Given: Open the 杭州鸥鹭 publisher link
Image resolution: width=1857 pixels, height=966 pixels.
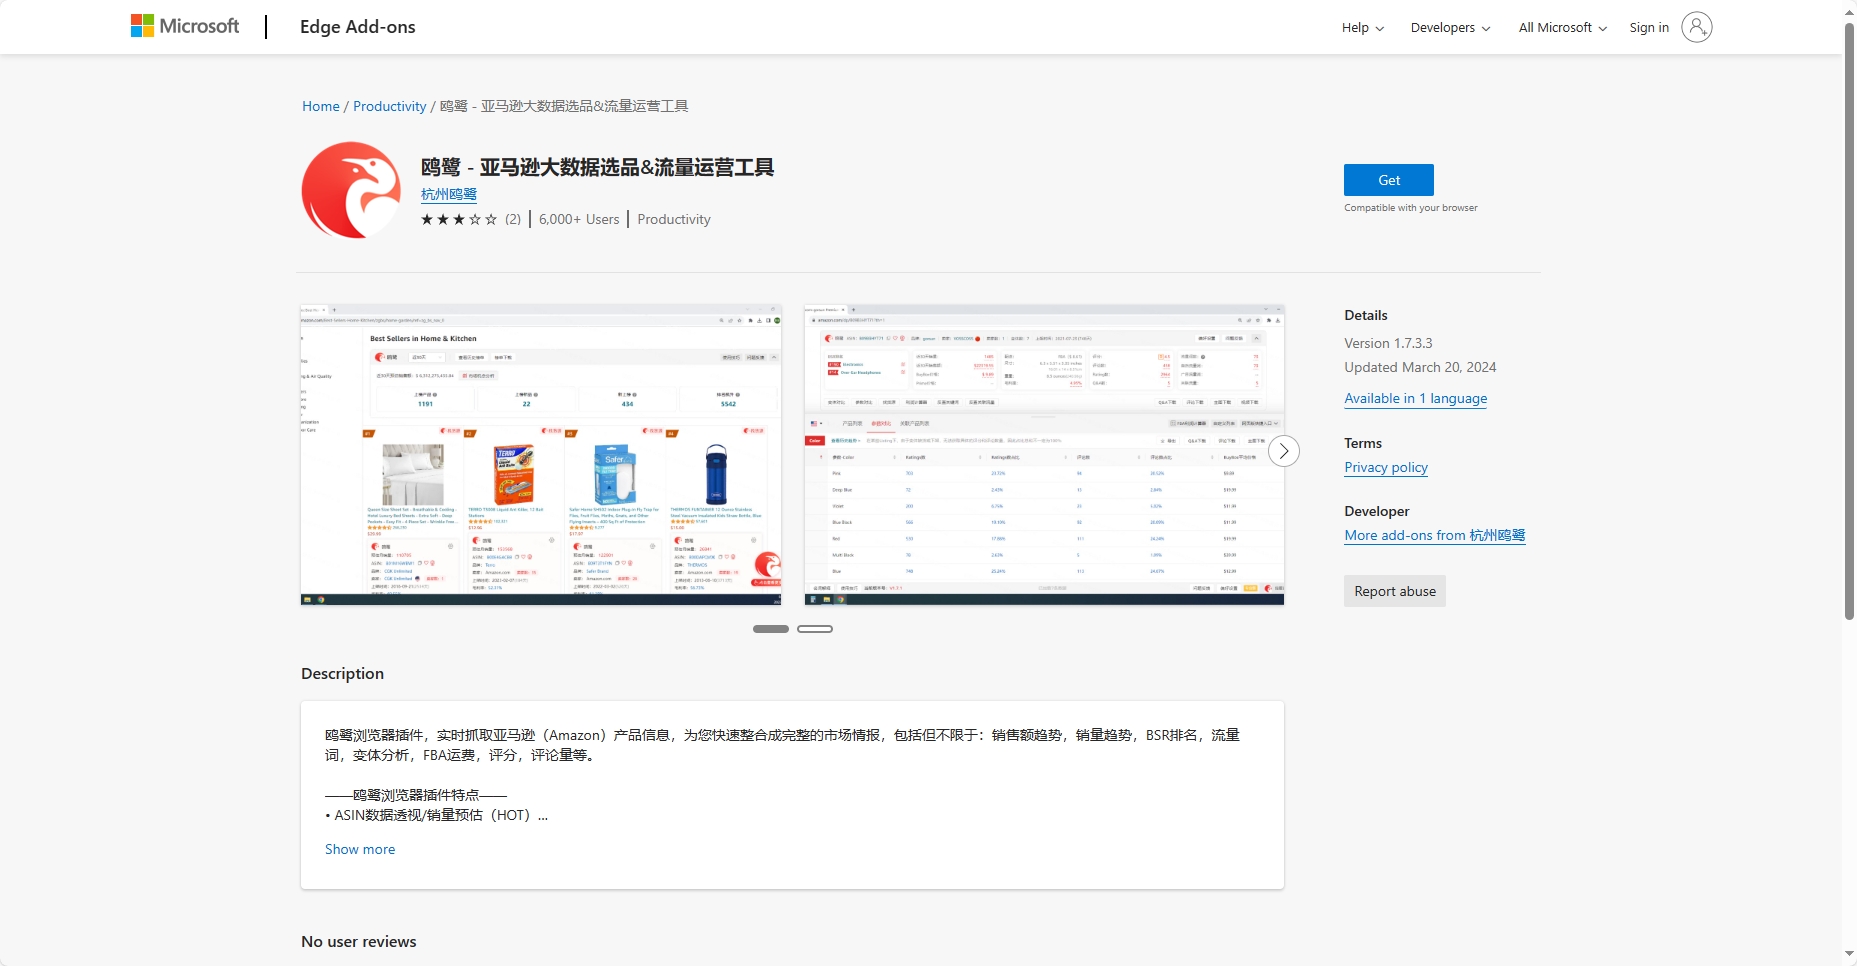Looking at the screenshot, I should pyautogui.click(x=449, y=194).
